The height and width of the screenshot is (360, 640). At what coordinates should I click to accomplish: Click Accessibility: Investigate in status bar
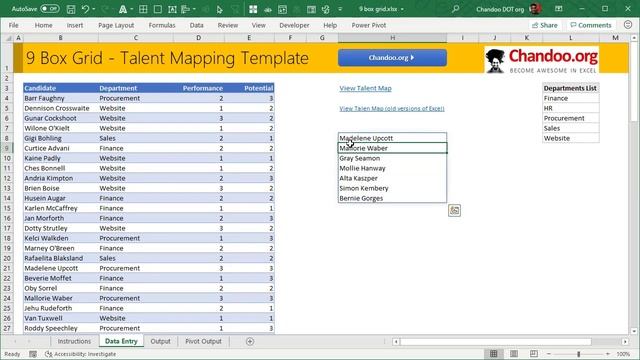pos(81,354)
